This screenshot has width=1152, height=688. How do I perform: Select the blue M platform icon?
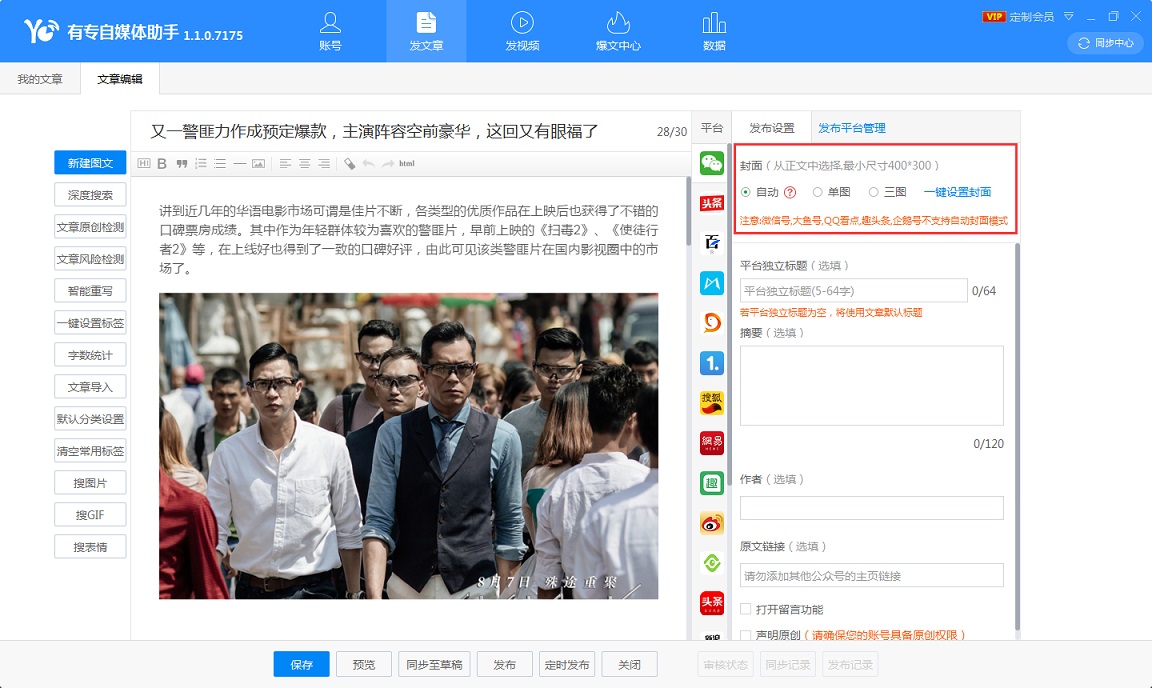coord(711,282)
